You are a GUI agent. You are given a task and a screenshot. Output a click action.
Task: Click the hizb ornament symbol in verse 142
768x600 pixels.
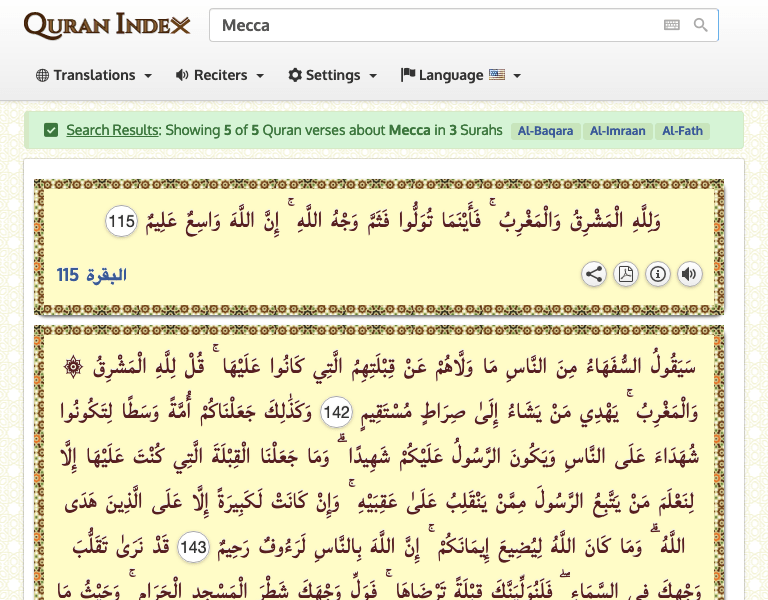73,366
